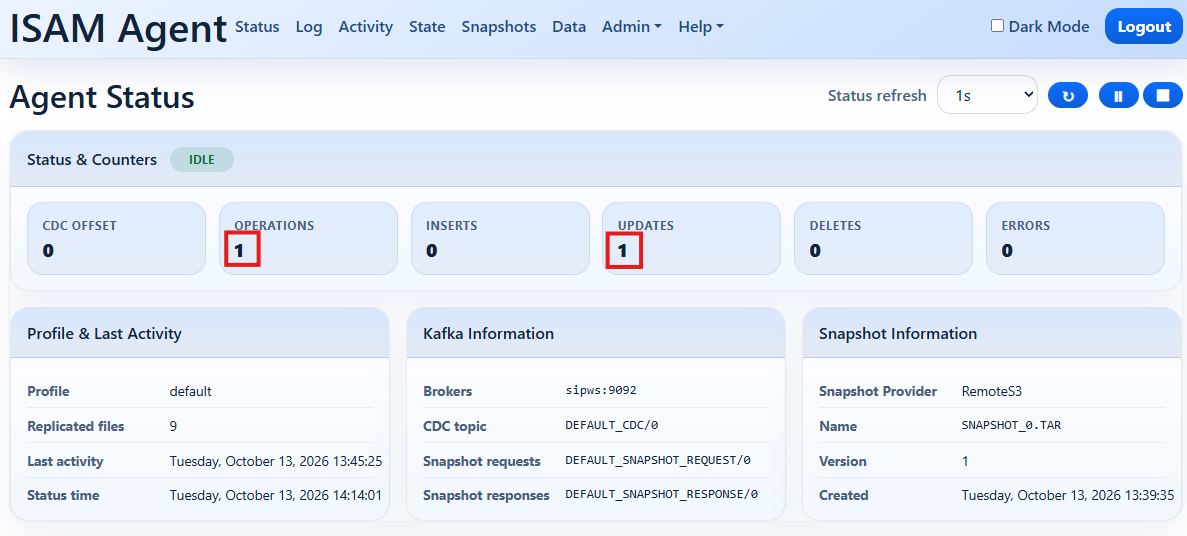Stop the agent with stop icon

1163,96
